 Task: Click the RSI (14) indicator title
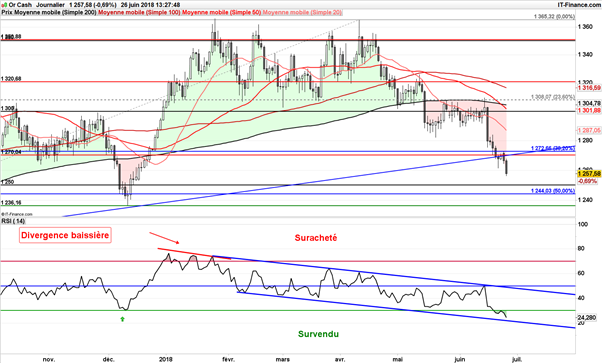point(13,221)
